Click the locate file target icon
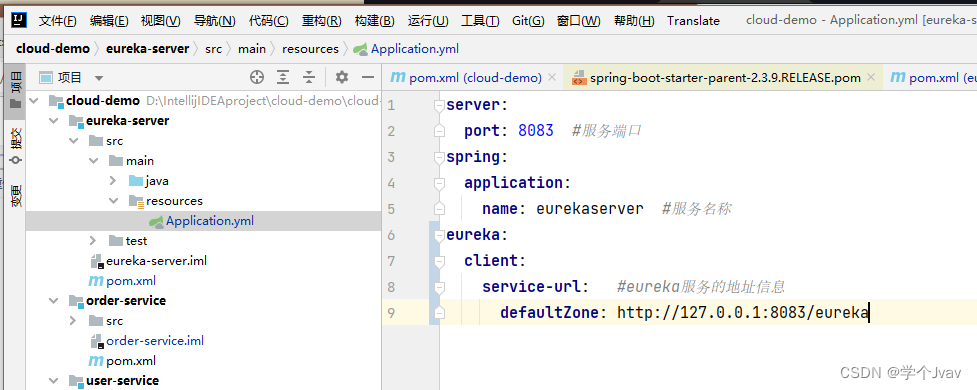Viewport: 977px width, 390px height. 257,77
